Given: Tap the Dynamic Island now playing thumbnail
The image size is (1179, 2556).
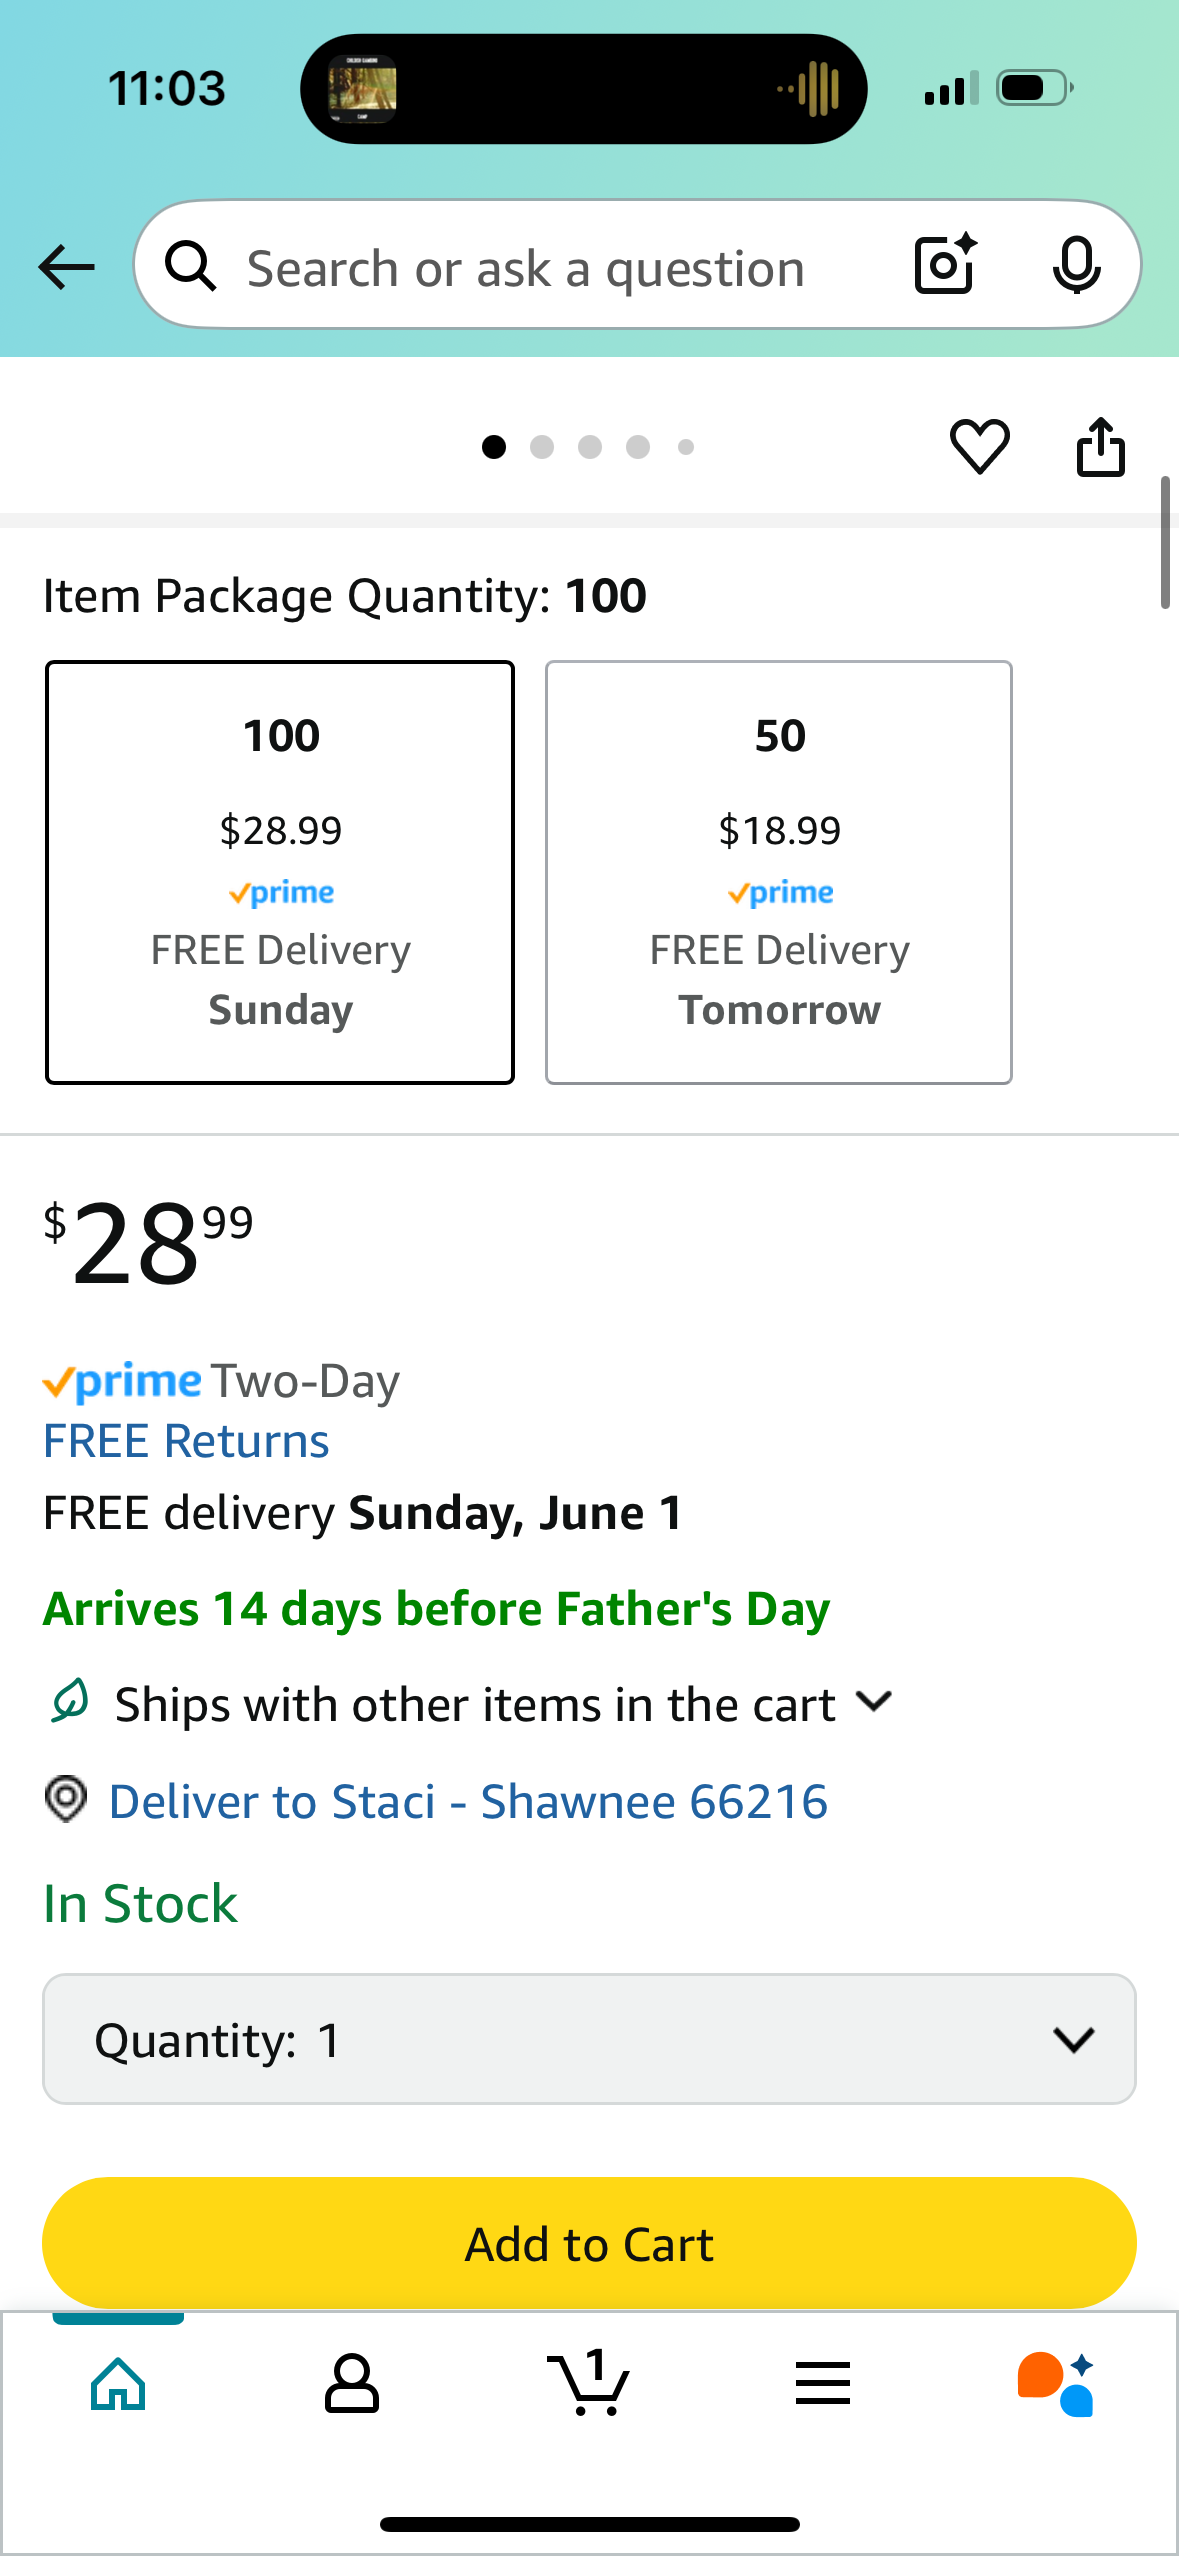Looking at the screenshot, I should tap(362, 89).
